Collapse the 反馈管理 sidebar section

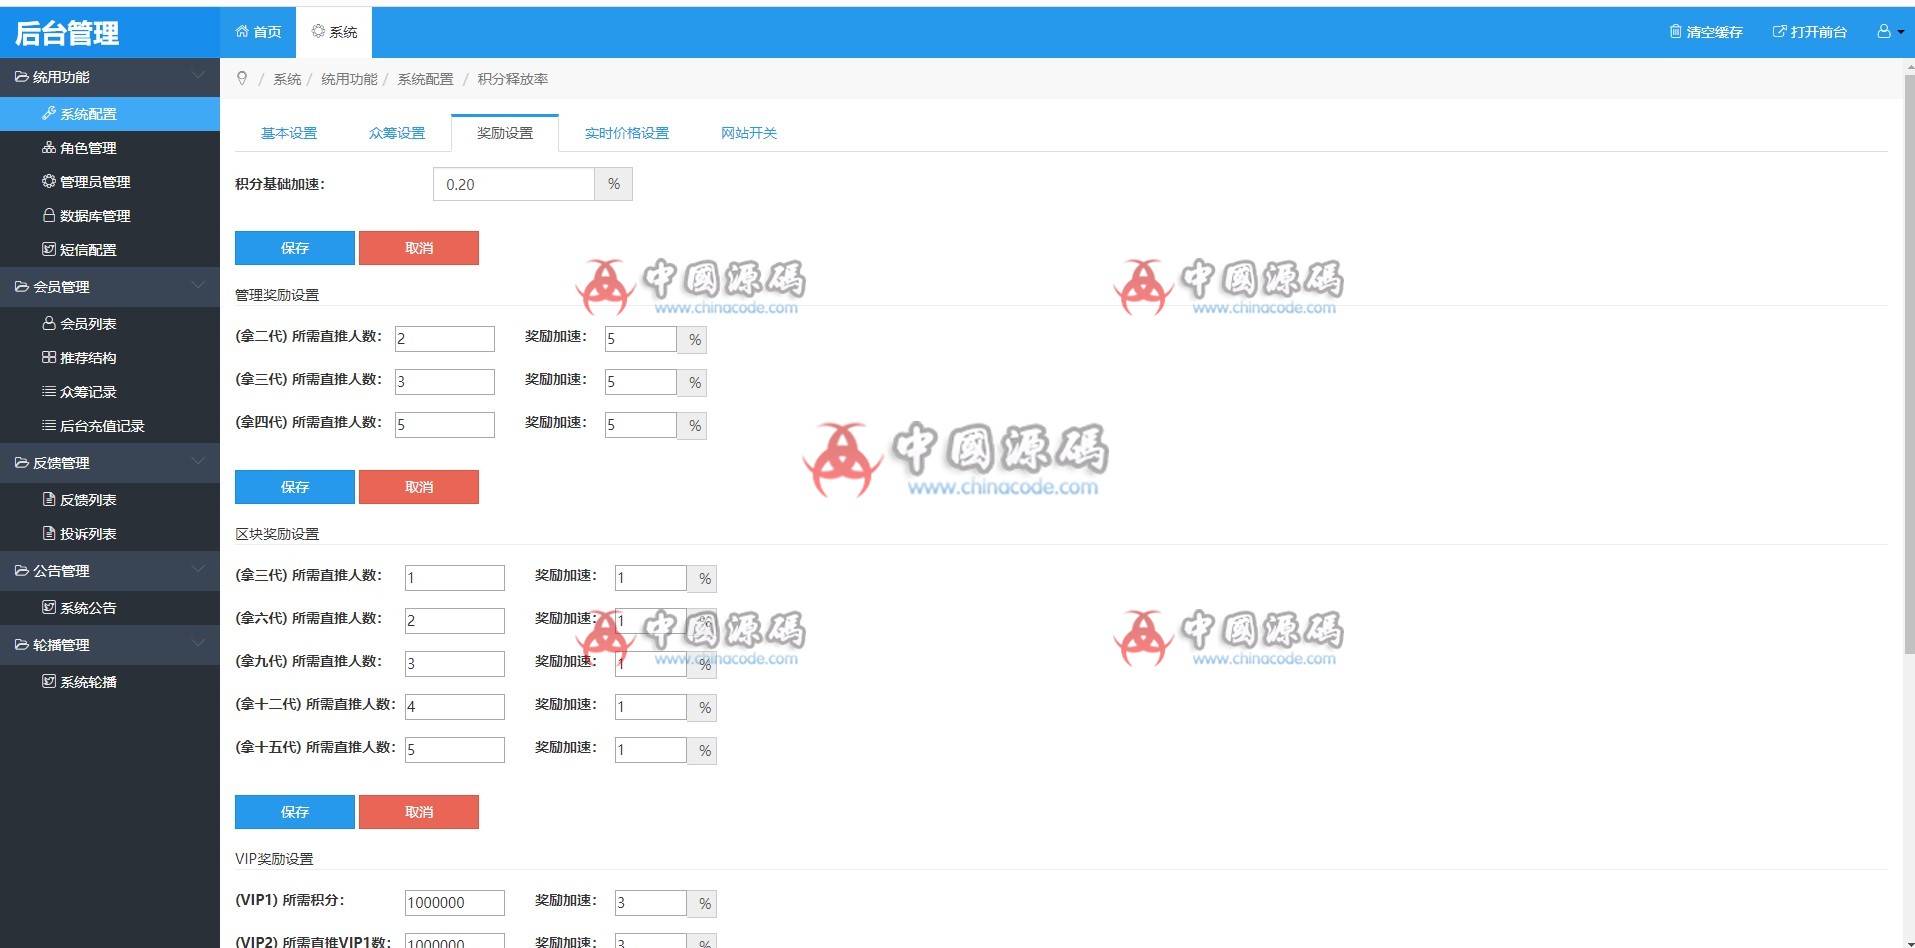pyautogui.click(x=198, y=462)
